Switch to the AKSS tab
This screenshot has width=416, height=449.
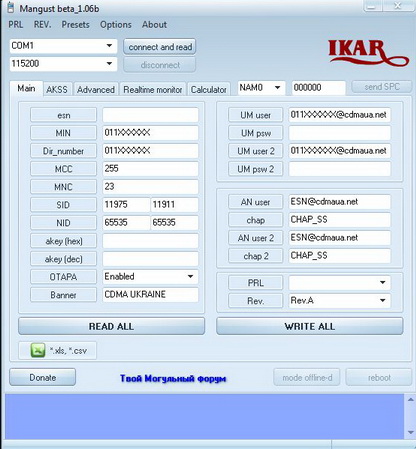coord(57,89)
